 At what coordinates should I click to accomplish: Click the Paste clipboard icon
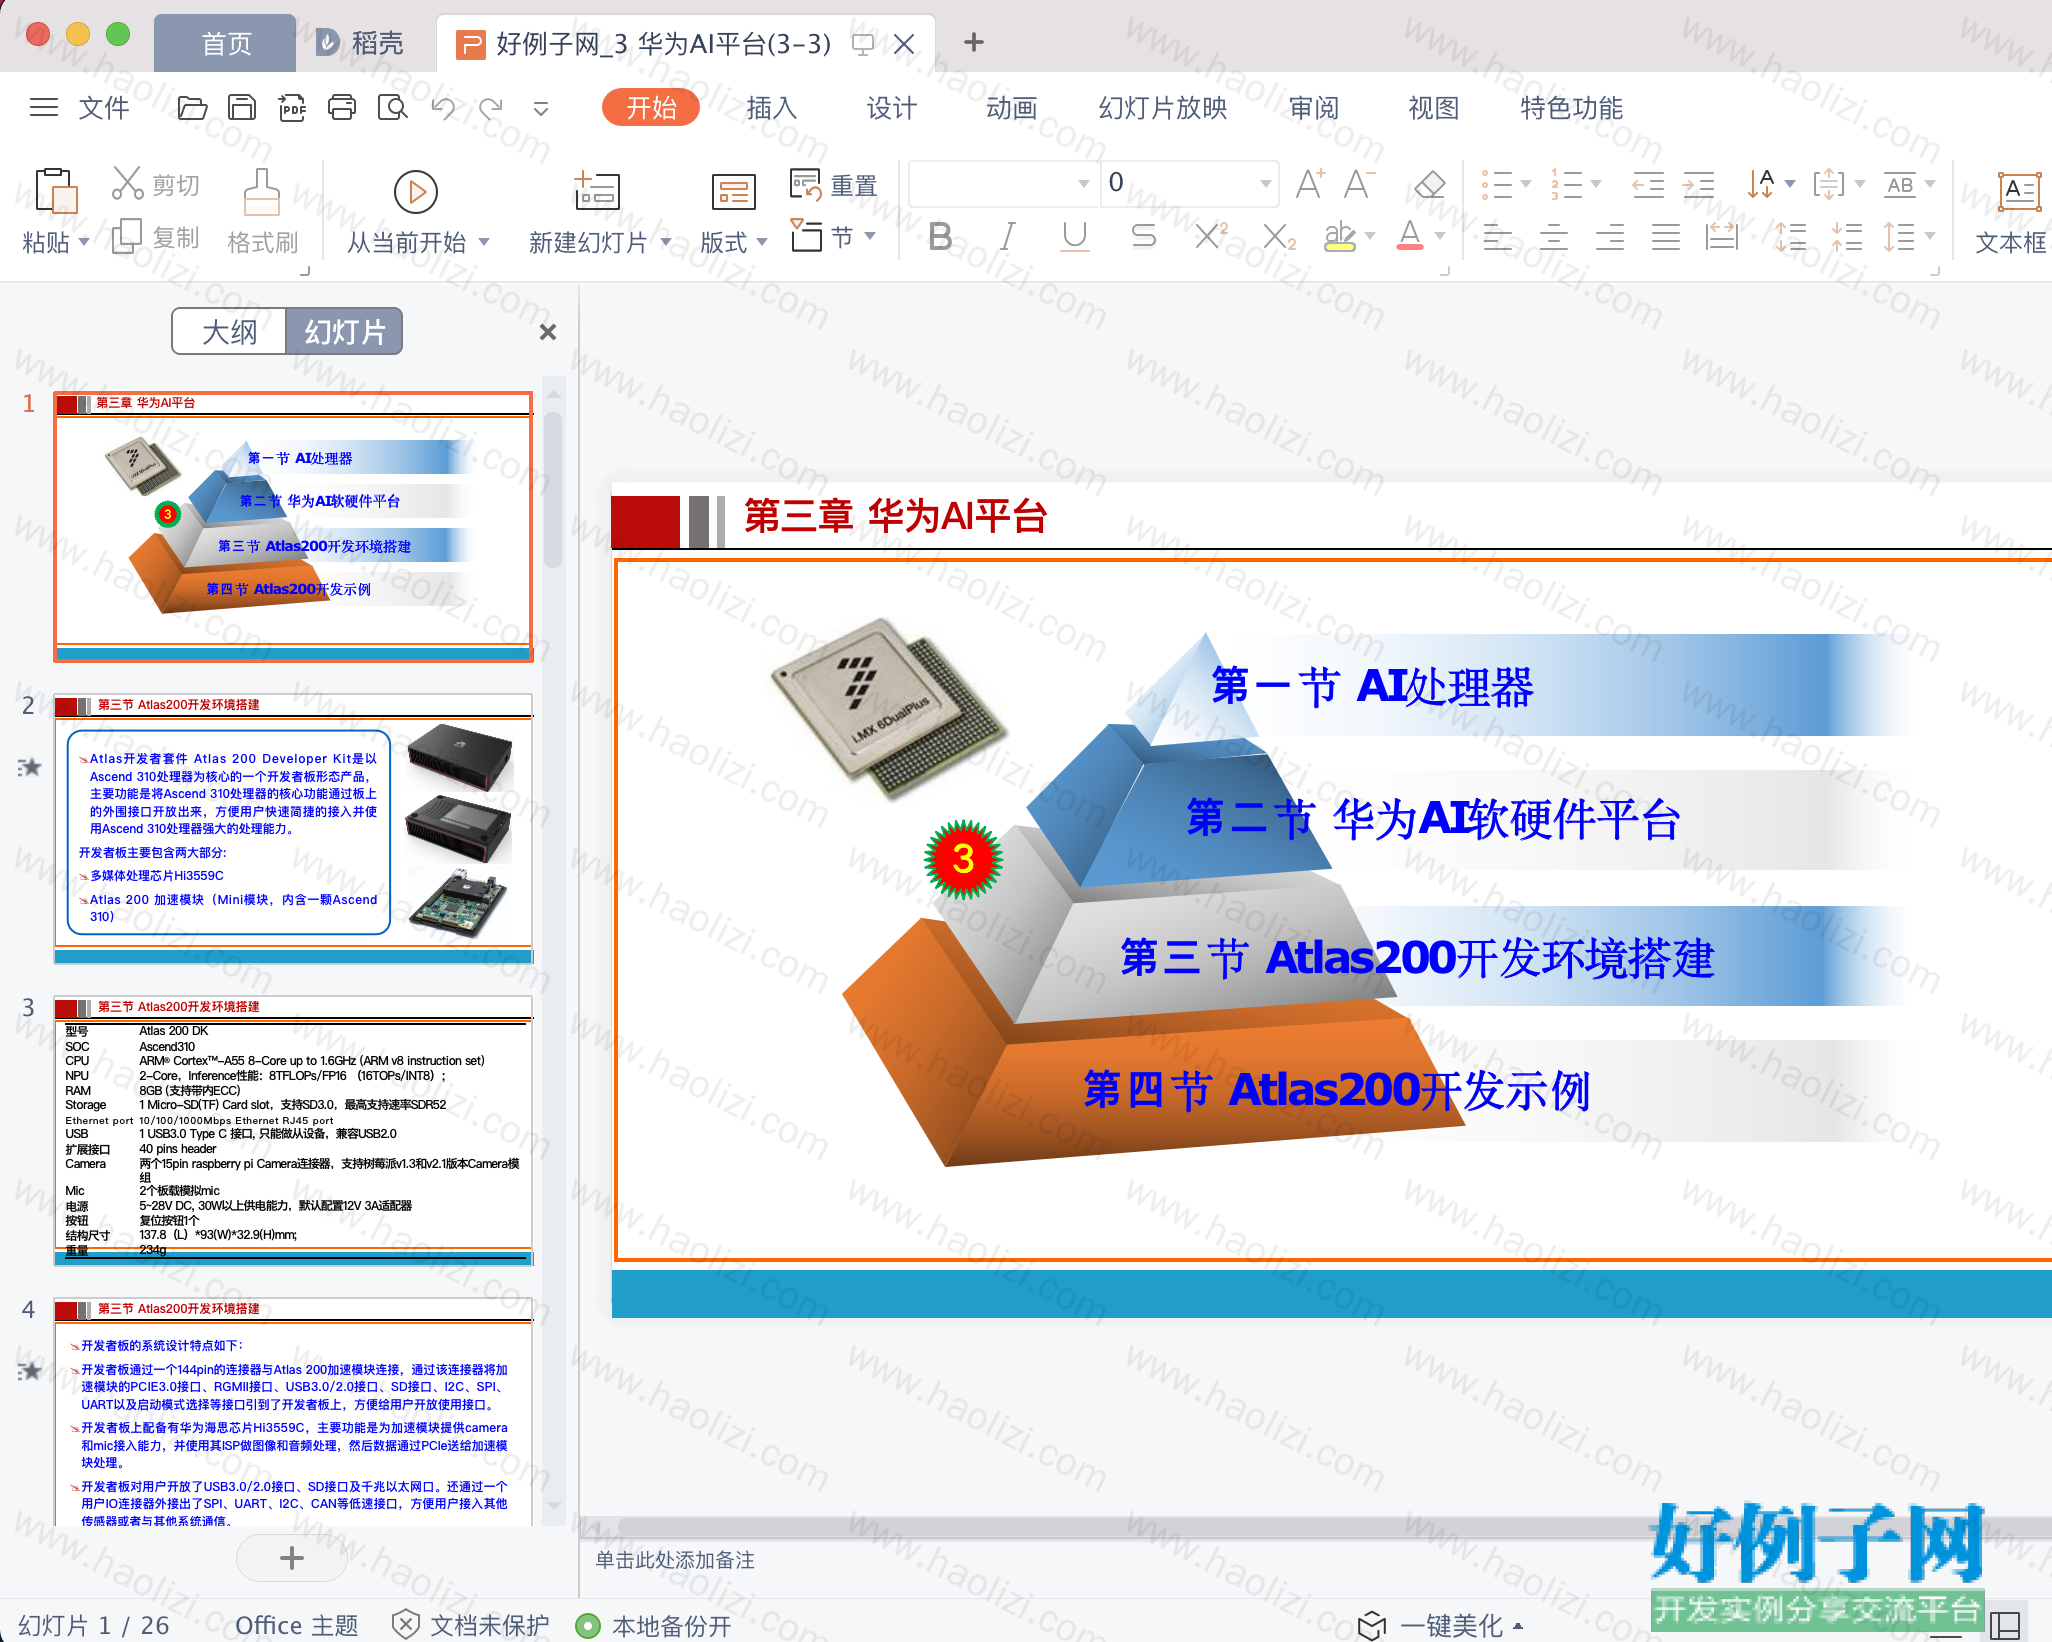click(56, 191)
